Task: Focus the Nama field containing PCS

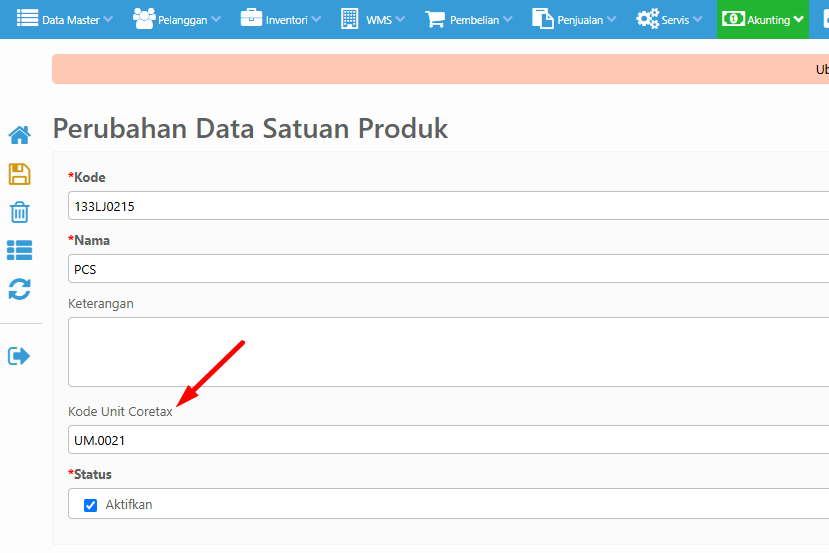Action: [x=448, y=269]
